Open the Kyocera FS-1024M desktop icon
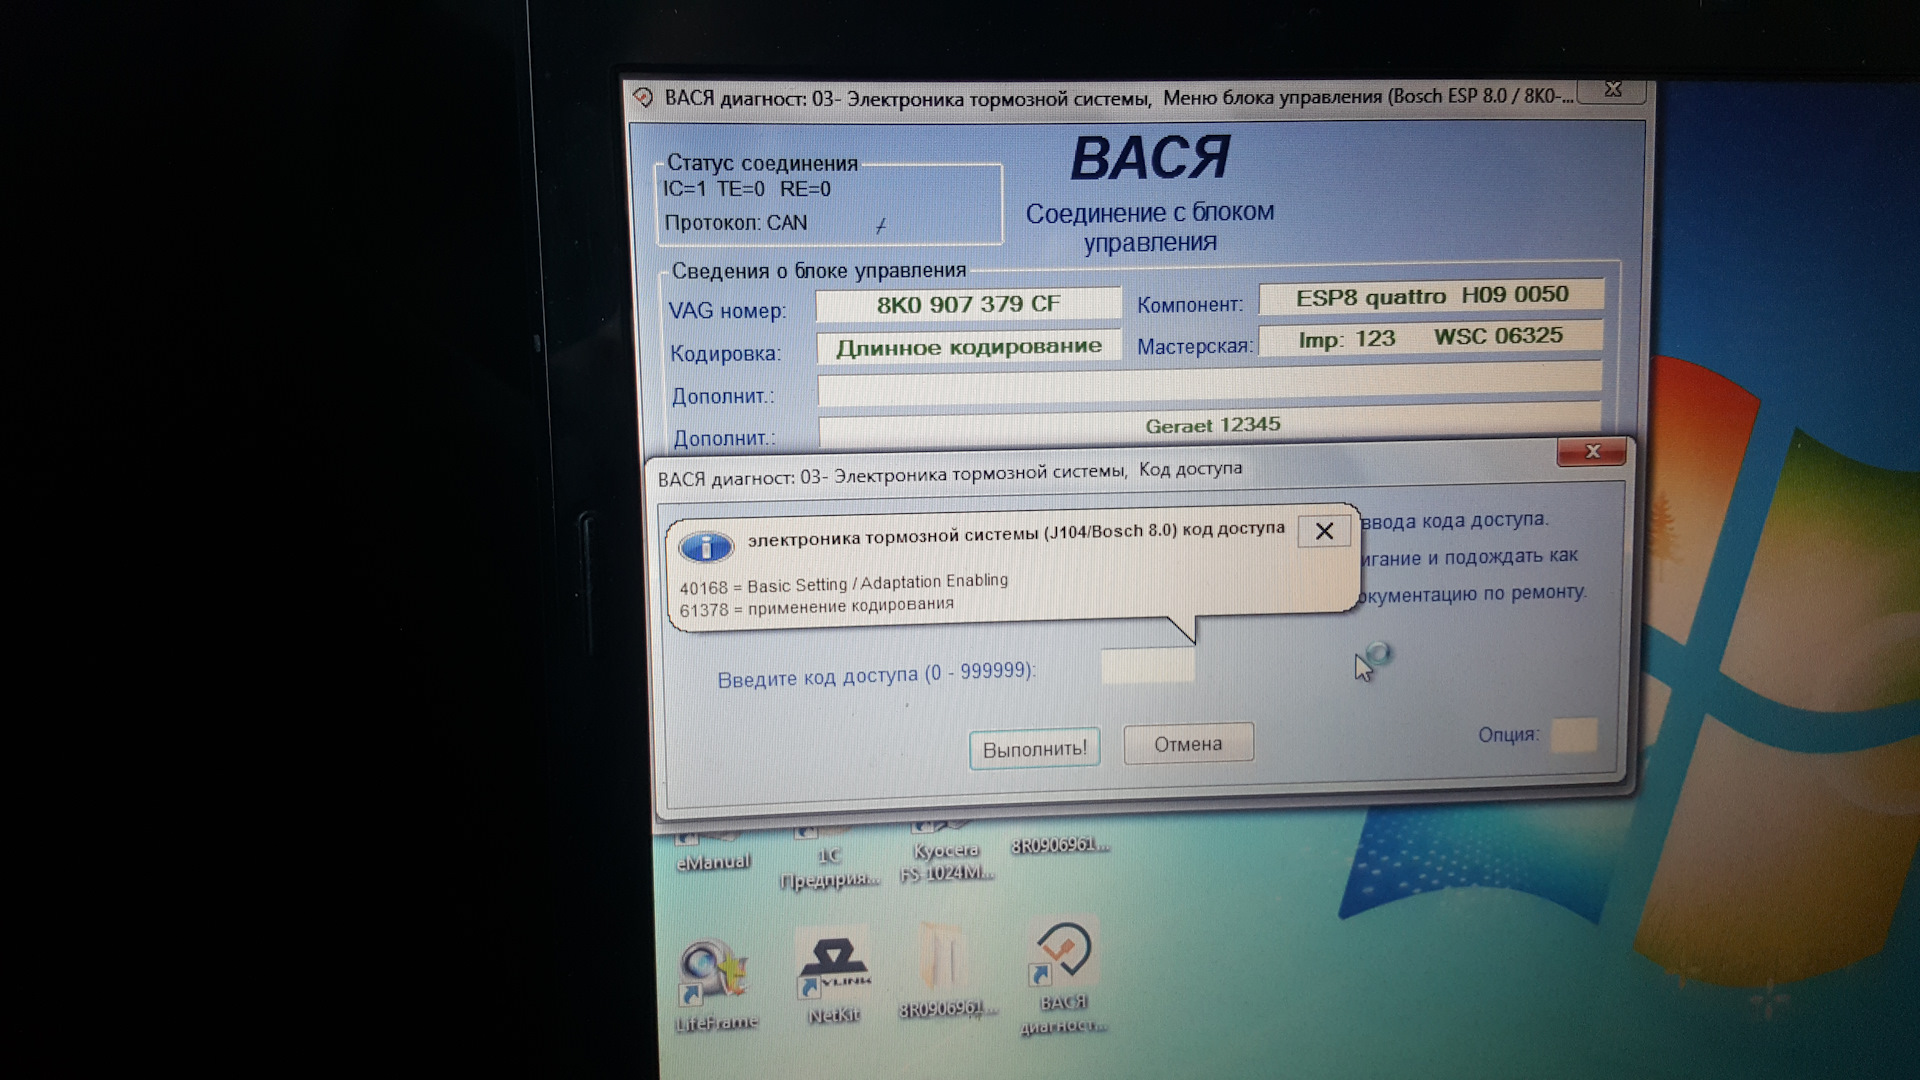Viewport: 1920px width, 1080px height. (946, 853)
